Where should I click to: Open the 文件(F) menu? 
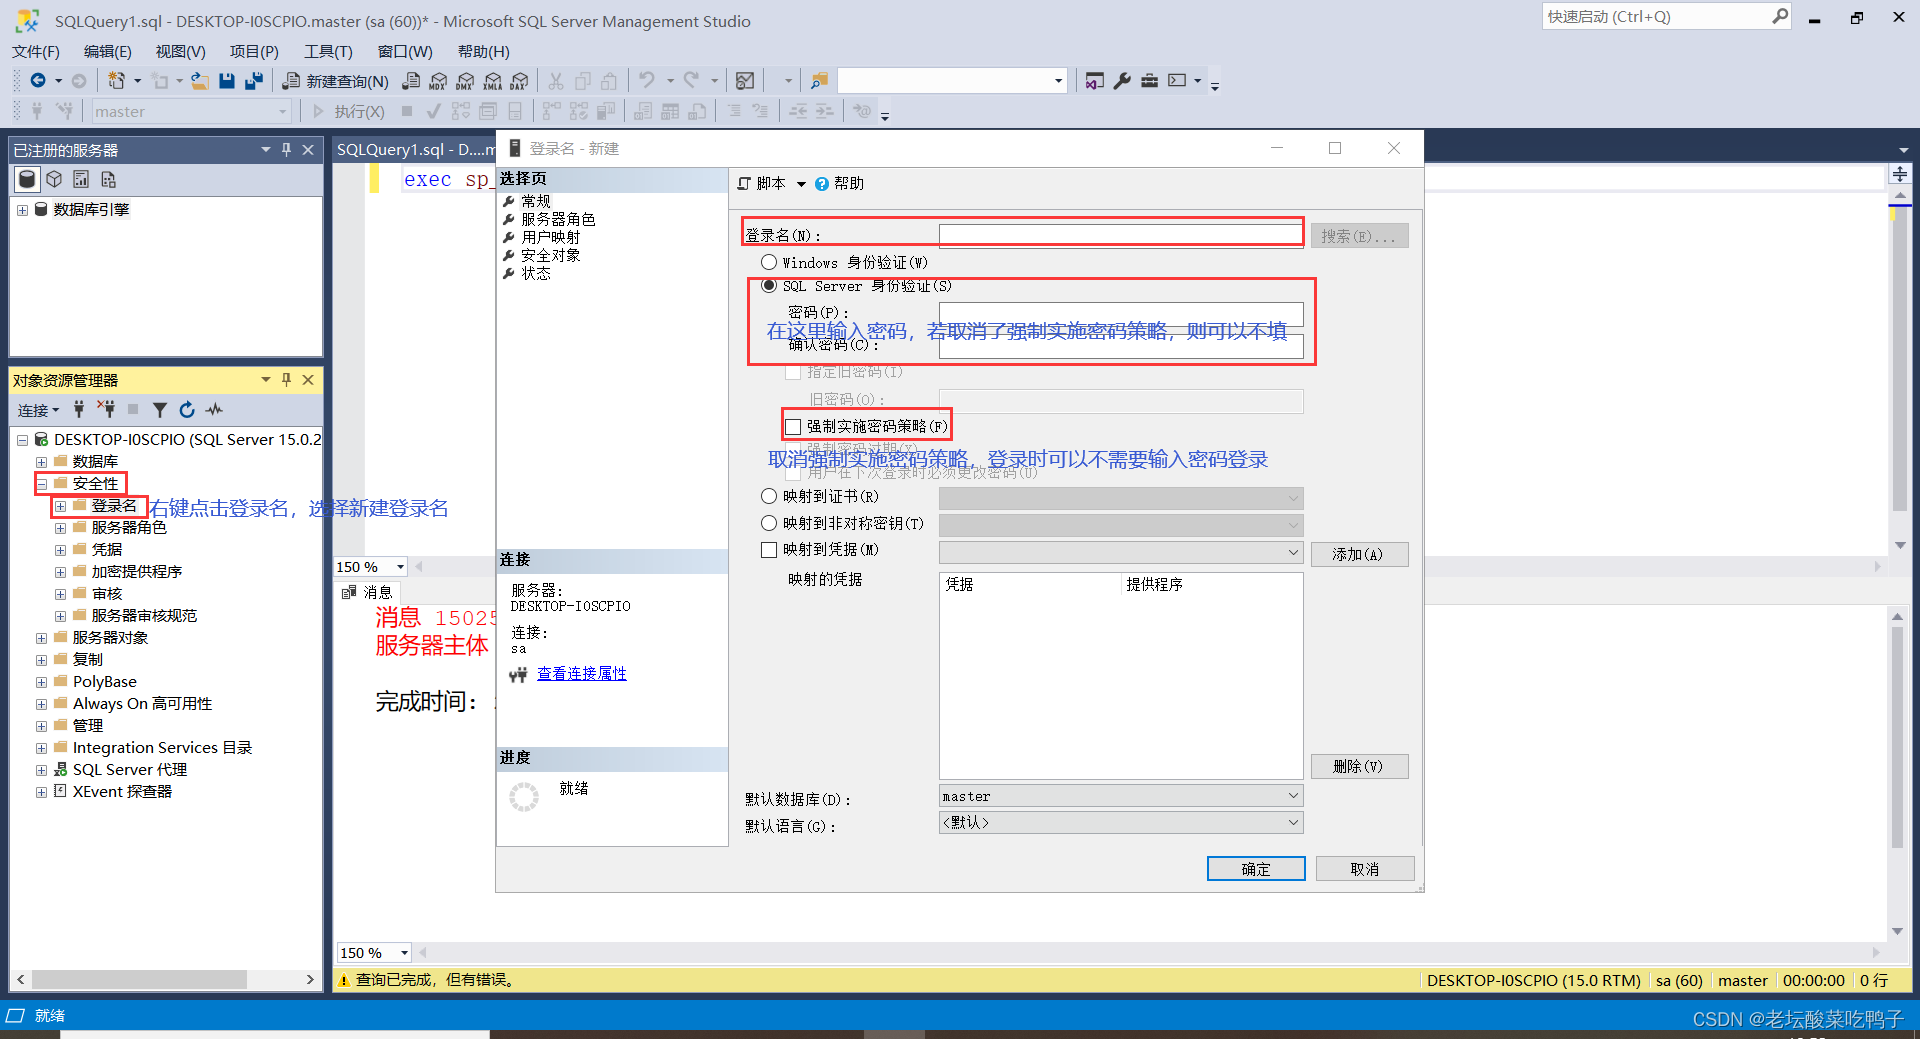coord(36,51)
